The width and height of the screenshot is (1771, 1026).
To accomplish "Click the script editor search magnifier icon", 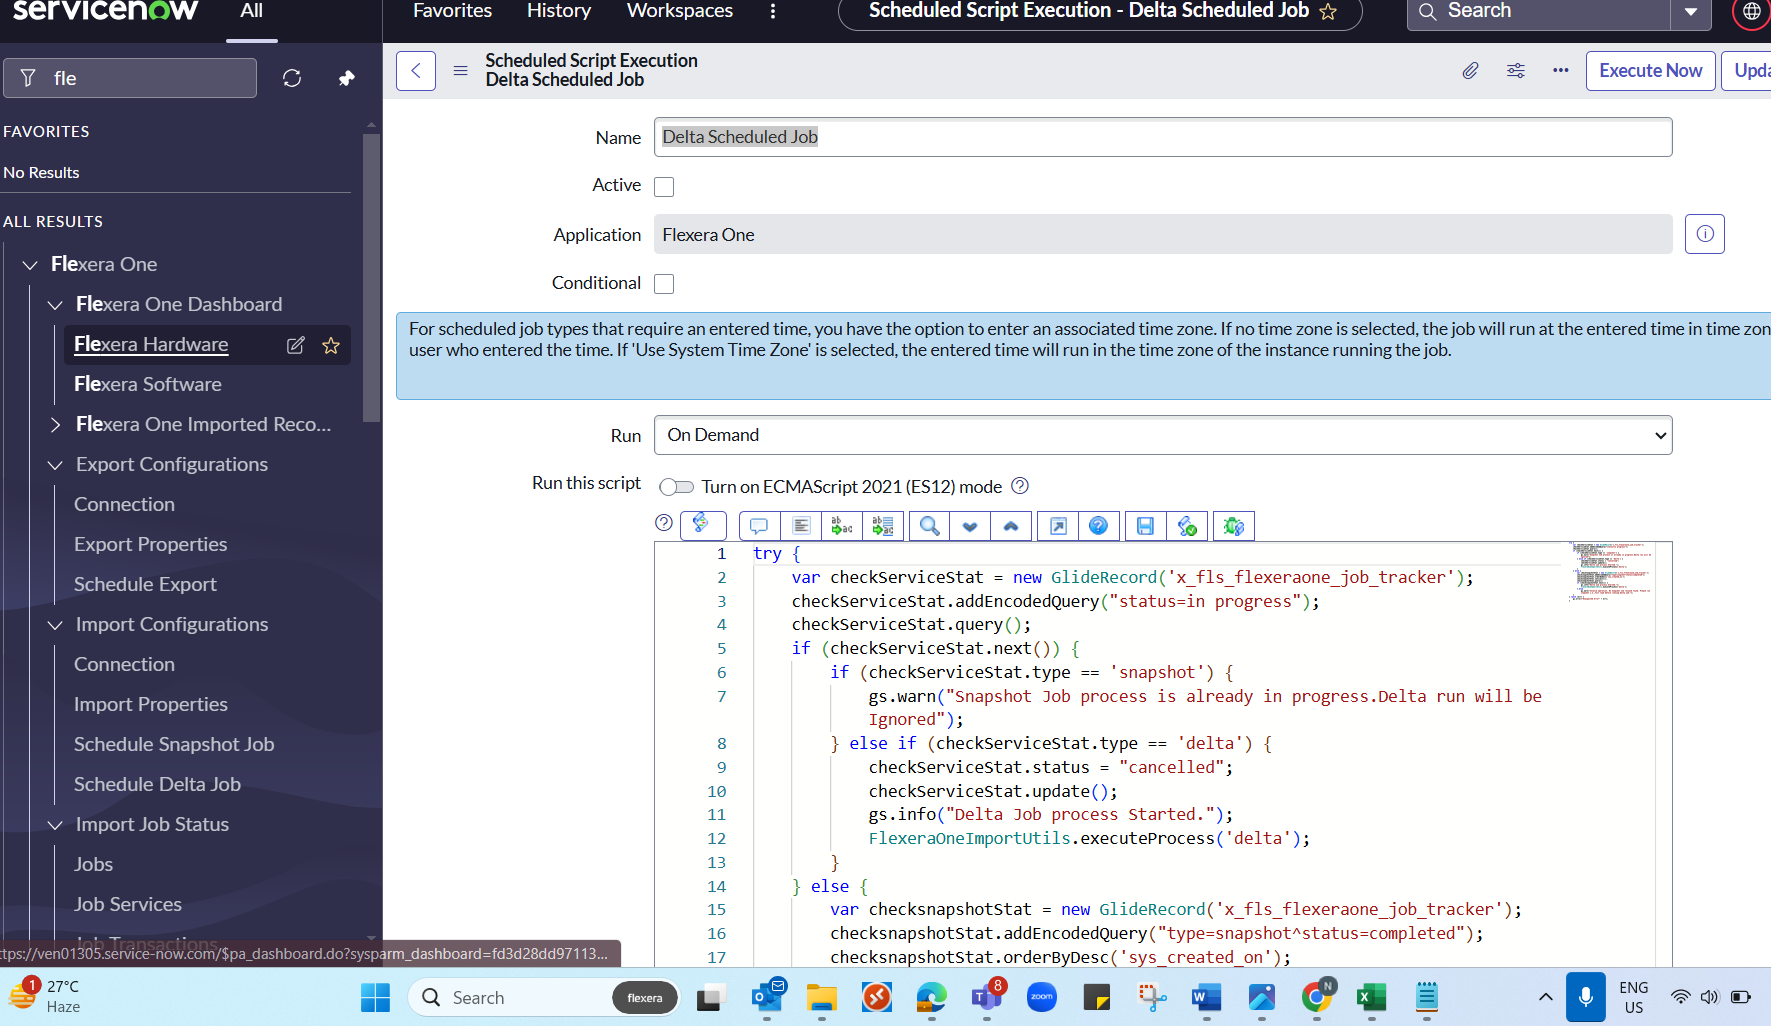I will 929,526.
